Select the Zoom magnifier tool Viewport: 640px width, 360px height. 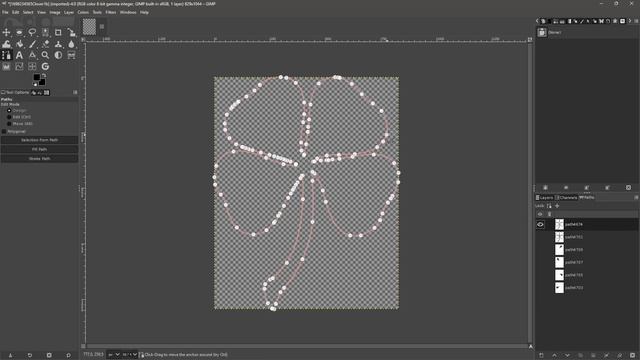pos(45,55)
